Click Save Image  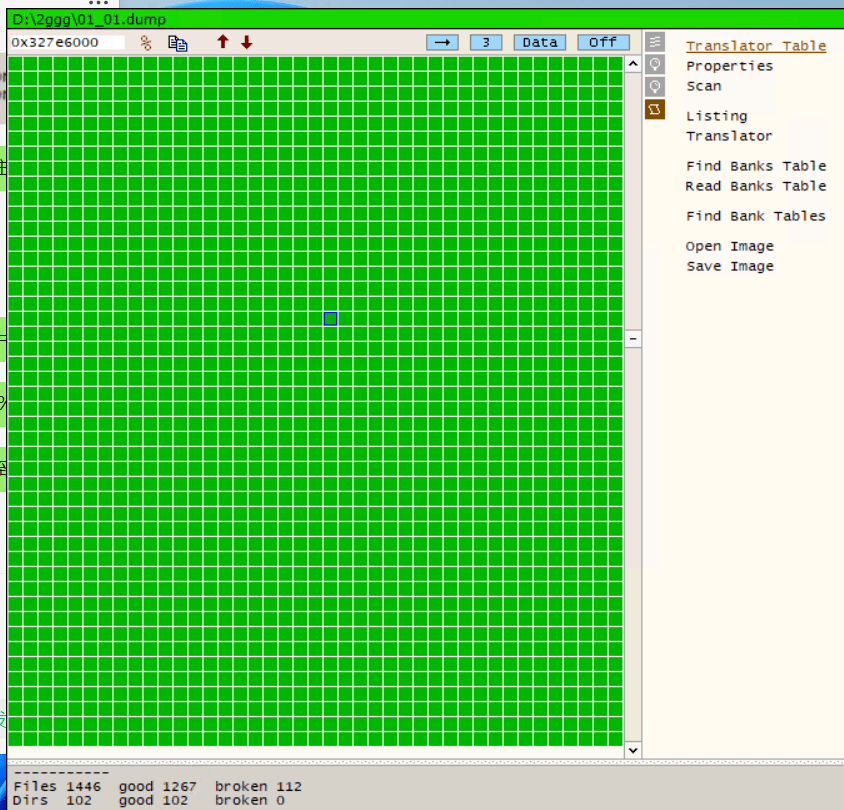730,266
